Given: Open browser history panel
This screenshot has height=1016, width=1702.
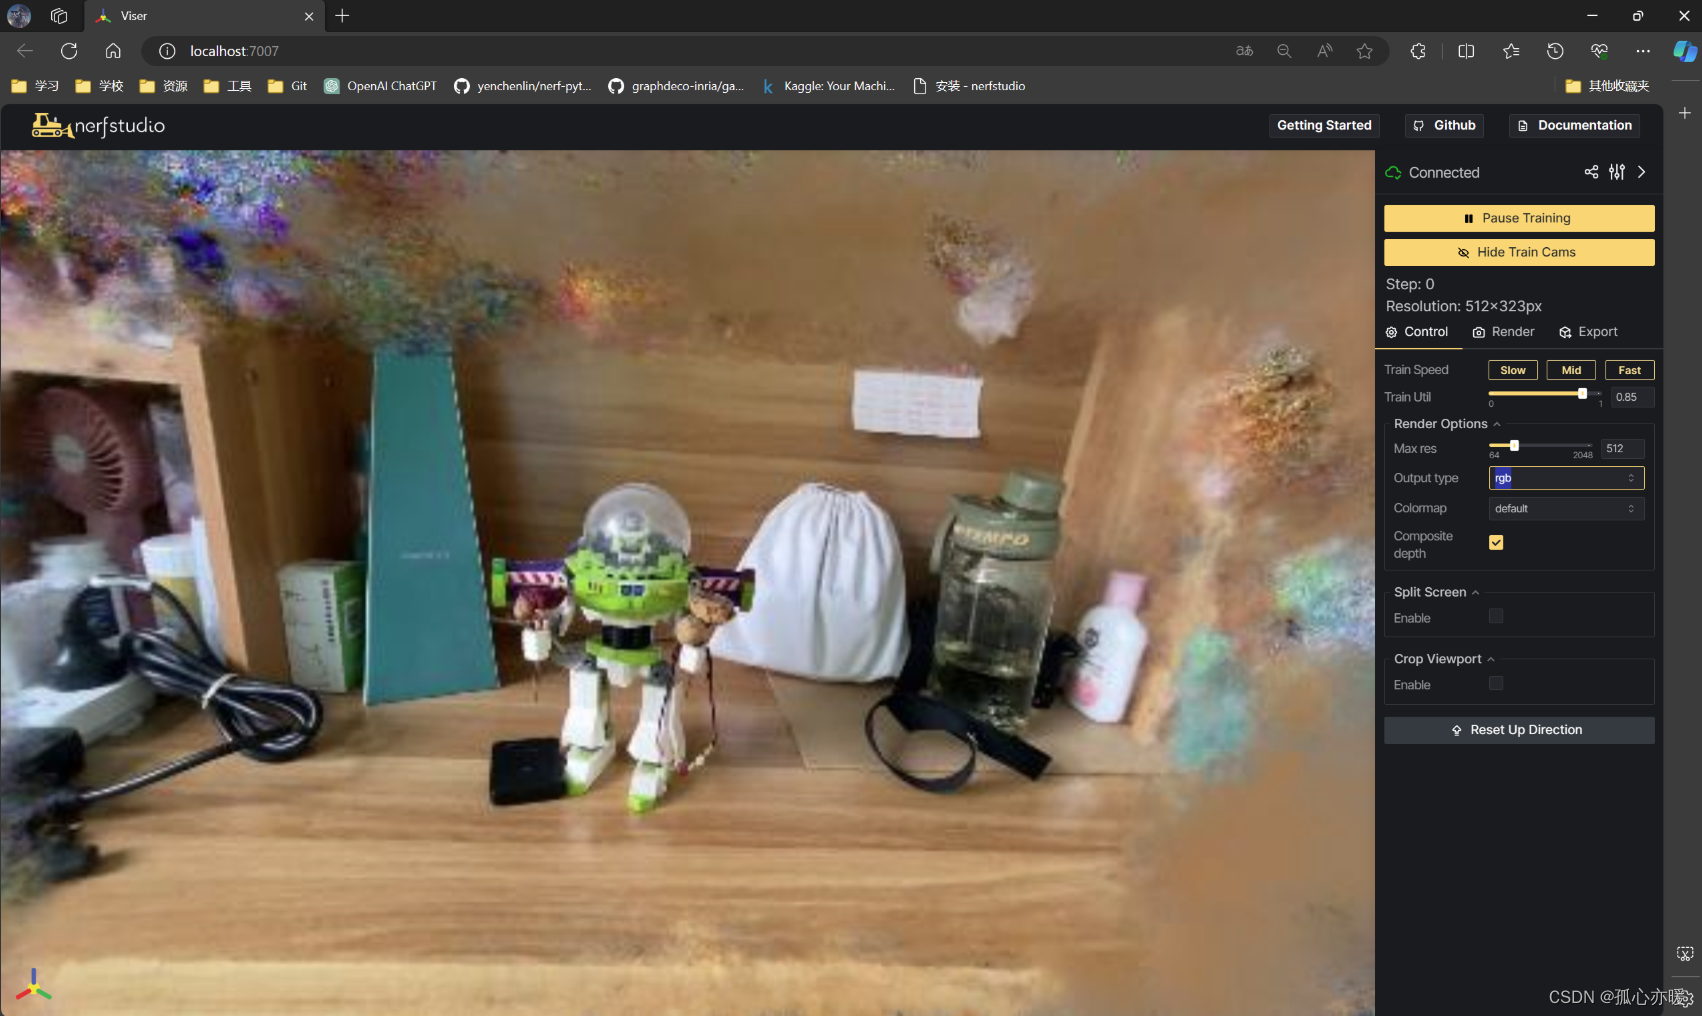Looking at the screenshot, I should point(1555,51).
